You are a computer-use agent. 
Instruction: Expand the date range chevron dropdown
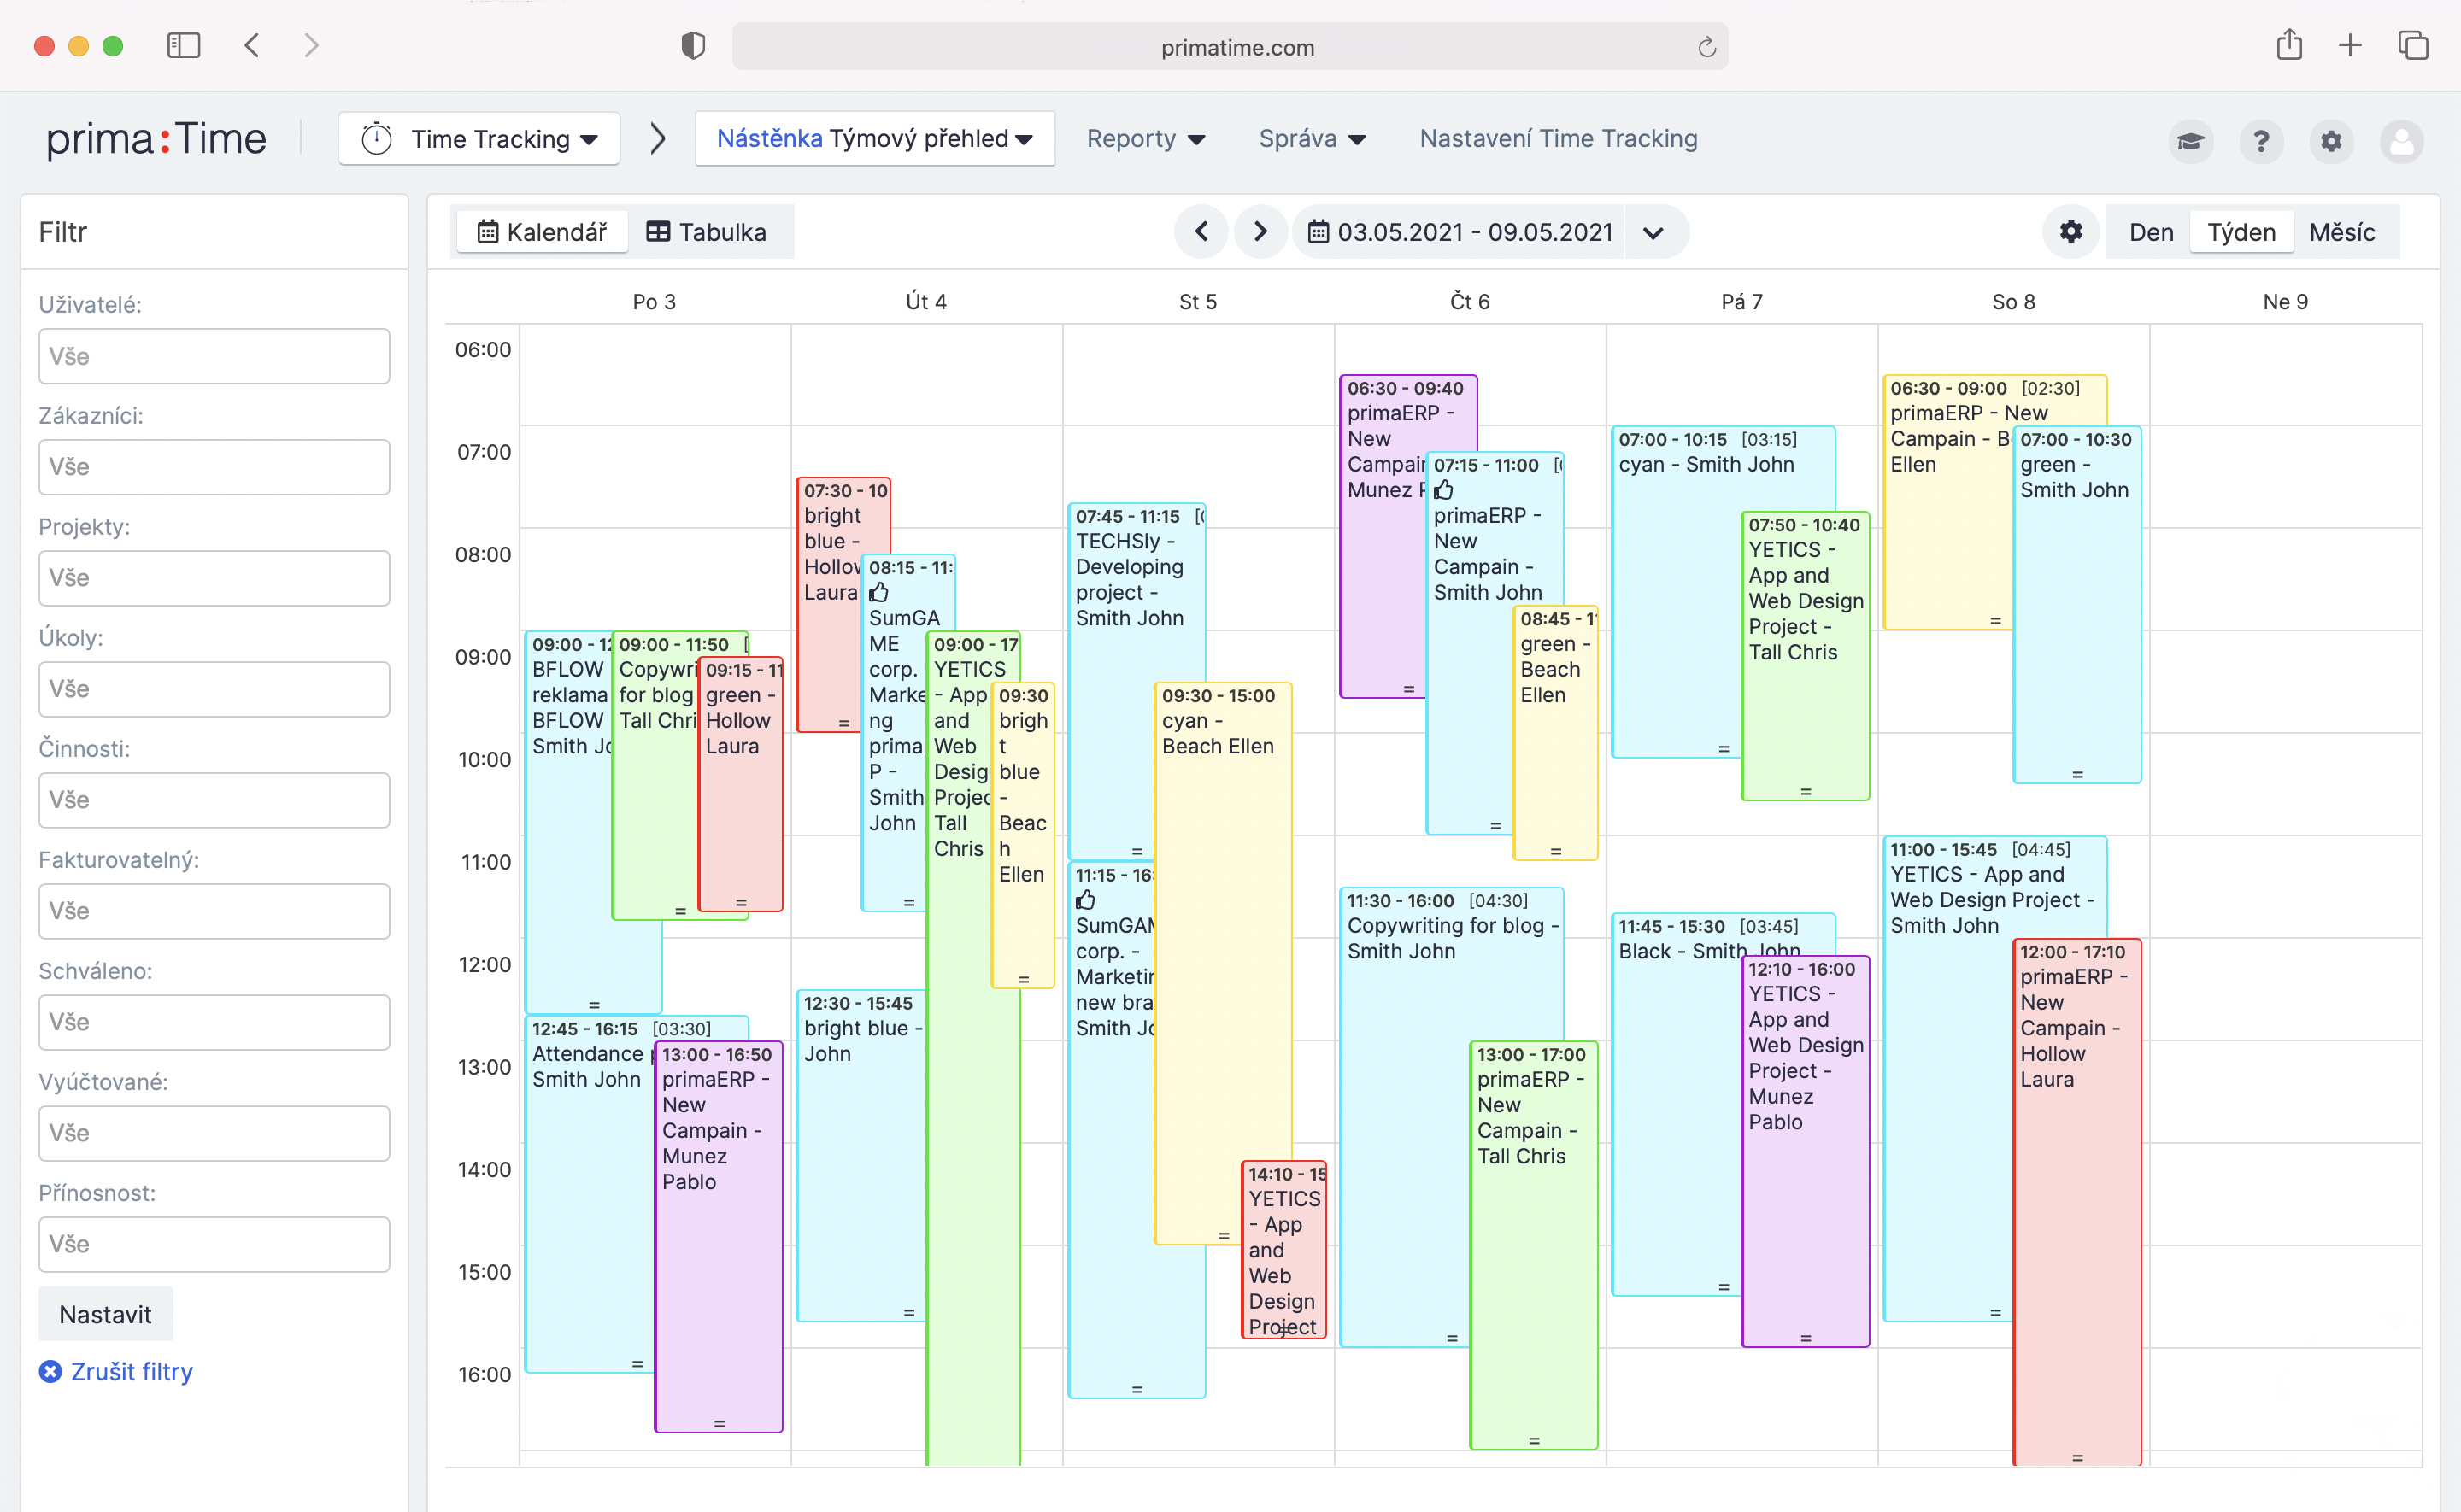[x=1653, y=232]
